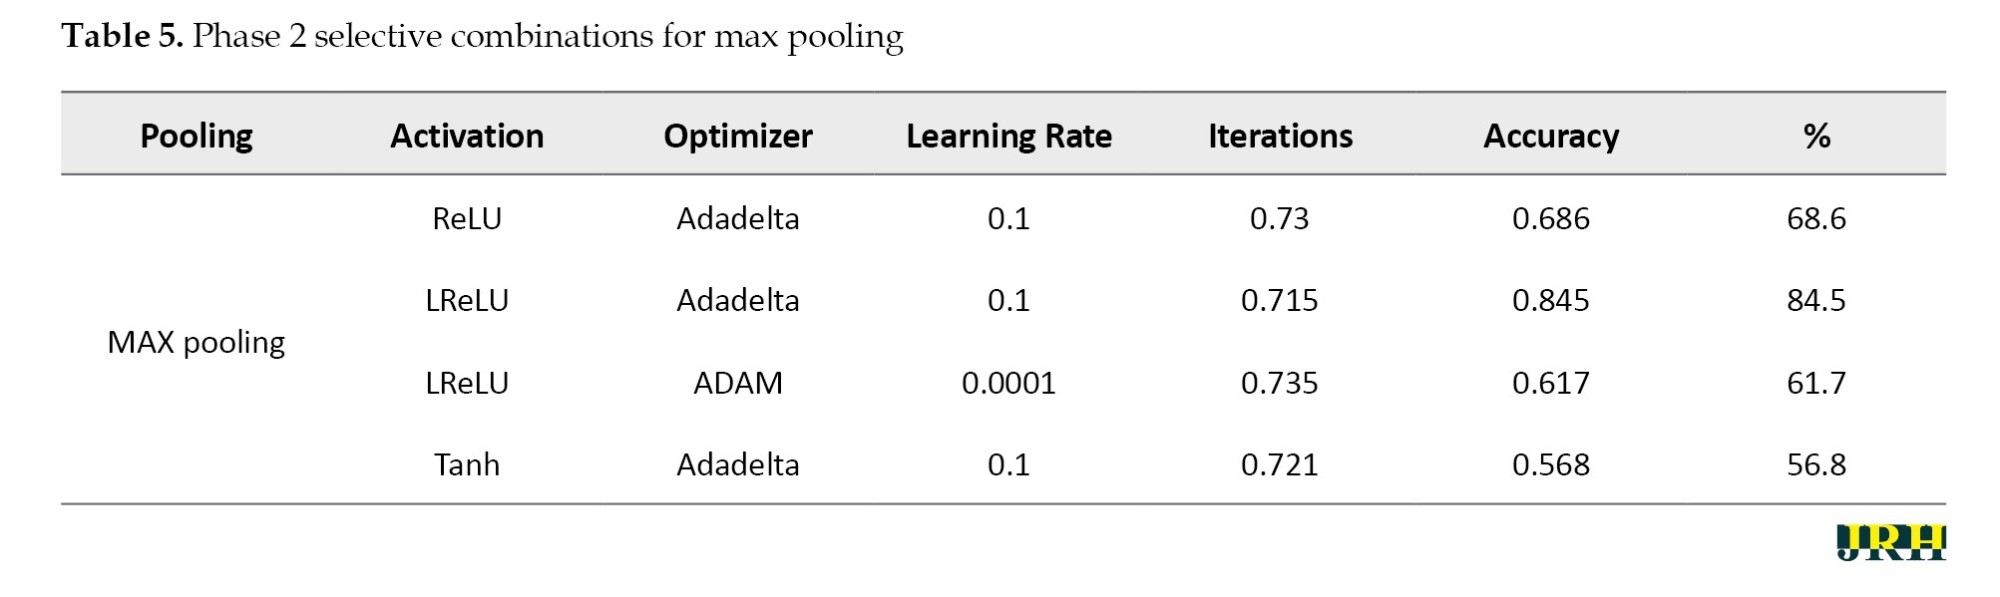The width and height of the screenshot is (2000, 597).
Task: Select the Iterations column header
Action: [1280, 136]
